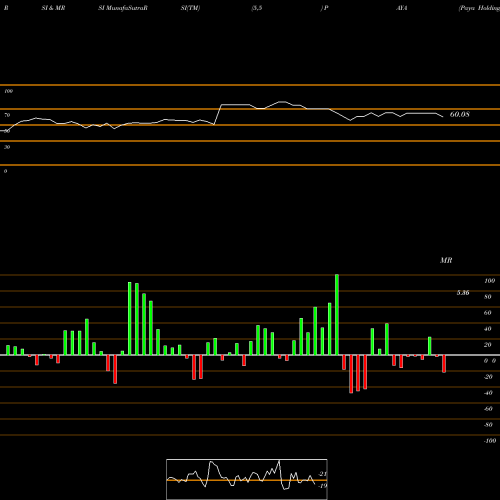This screenshot has height=500, width=500.
Task: Click the -100 label on MR right axis
Action: 490,441
